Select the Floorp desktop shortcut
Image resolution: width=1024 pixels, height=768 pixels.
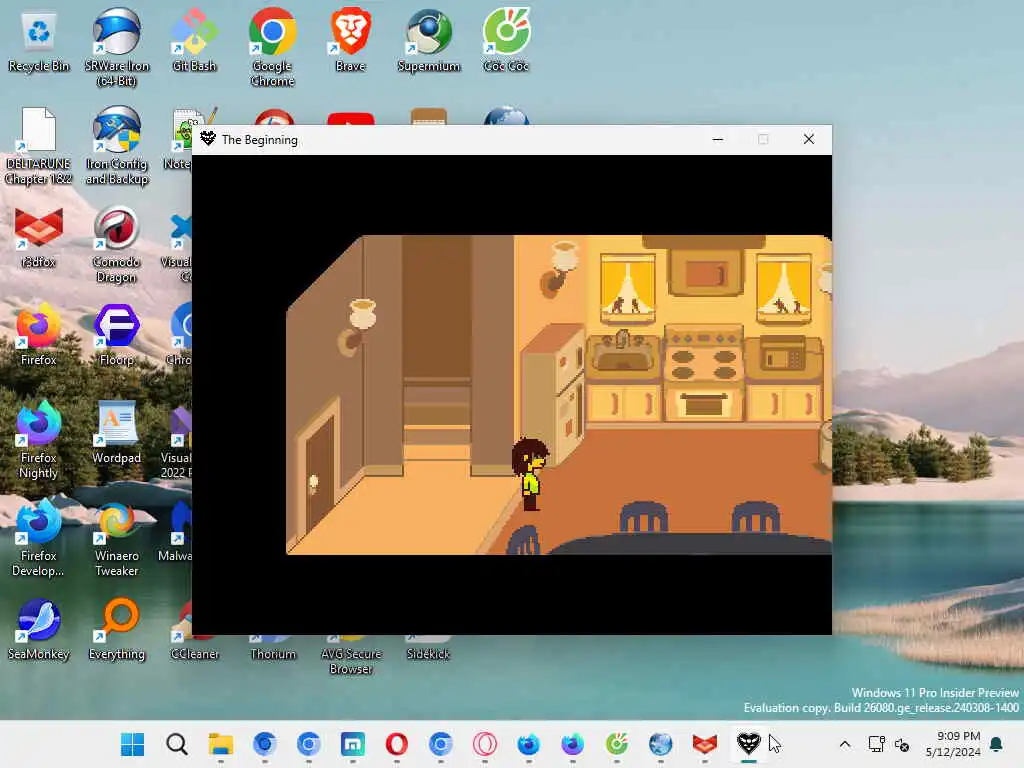click(x=117, y=336)
